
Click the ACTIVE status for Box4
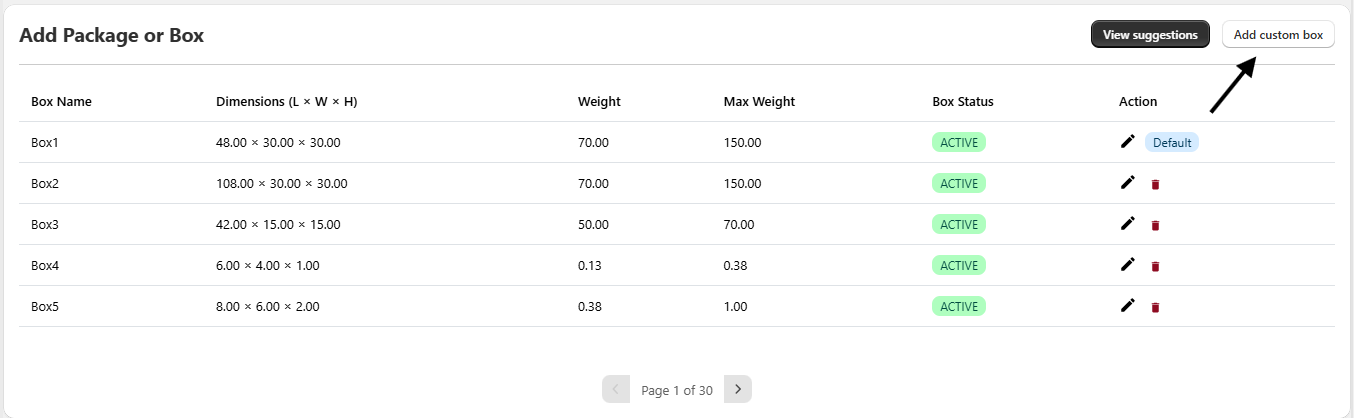(x=959, y=265)
